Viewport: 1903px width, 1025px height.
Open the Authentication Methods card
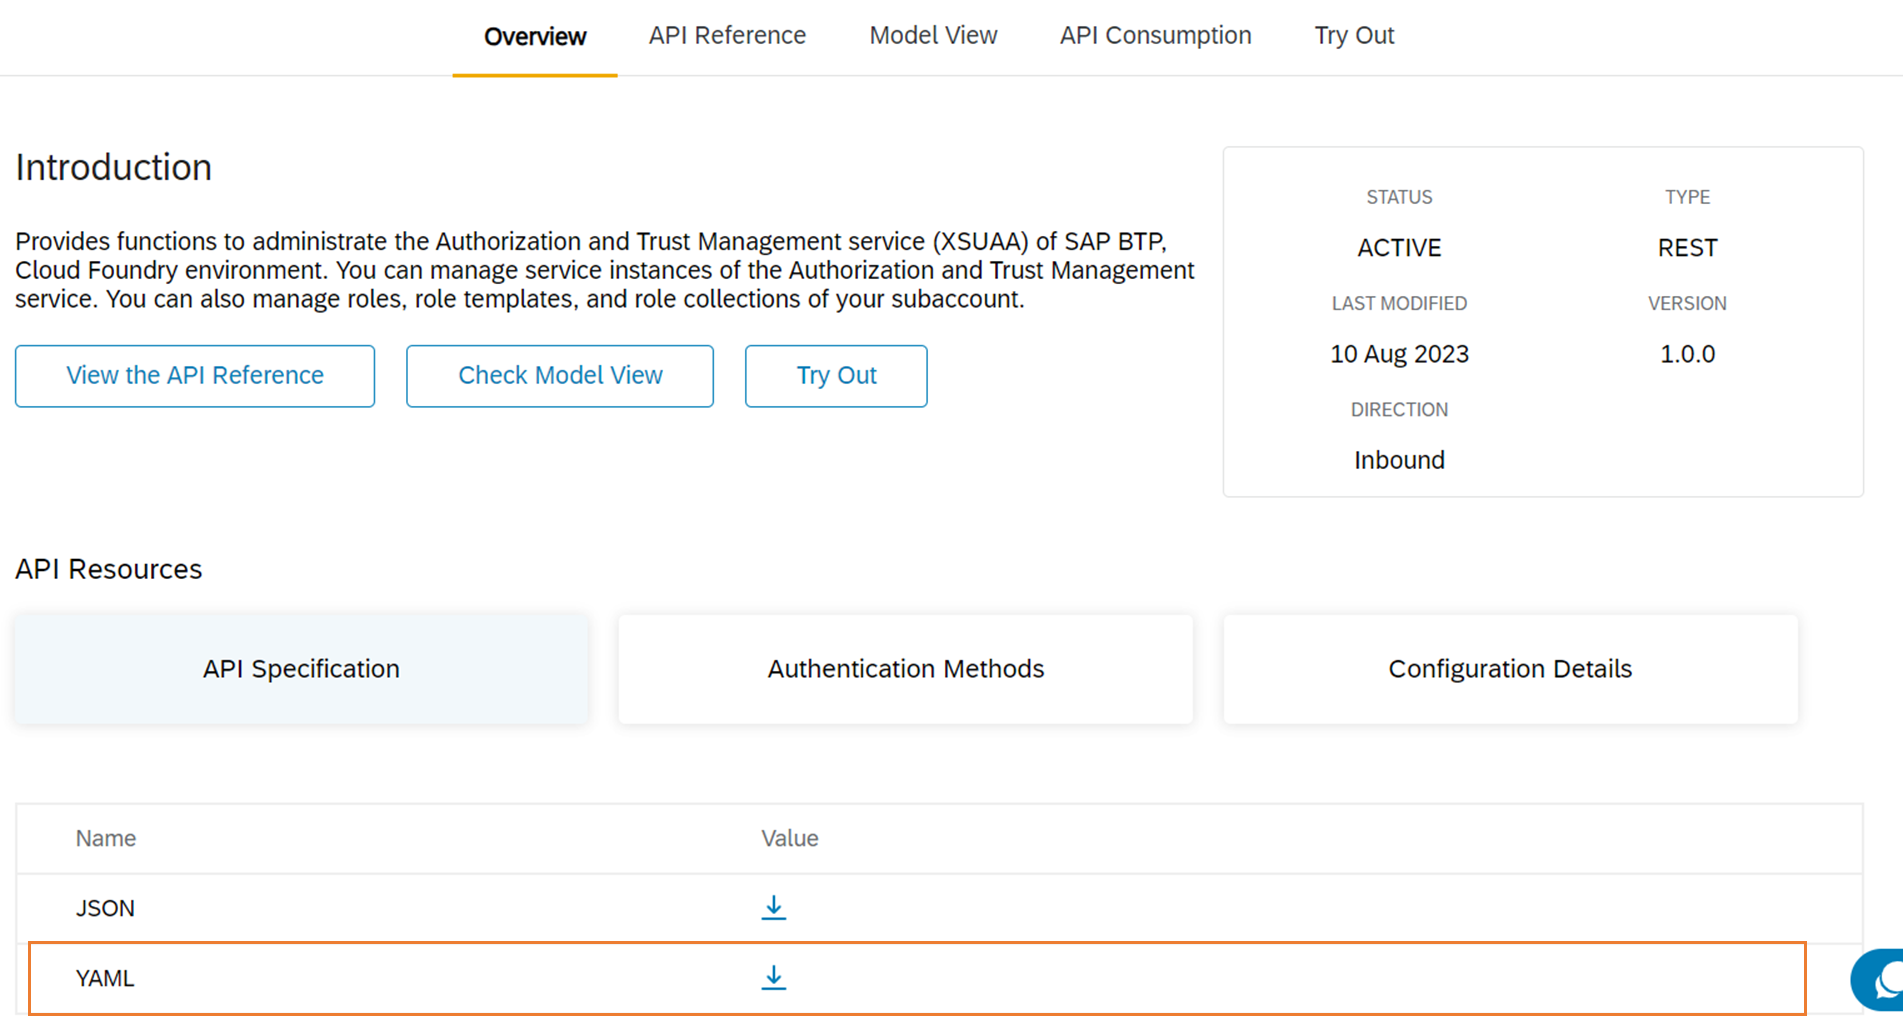(x=905, y=669)
